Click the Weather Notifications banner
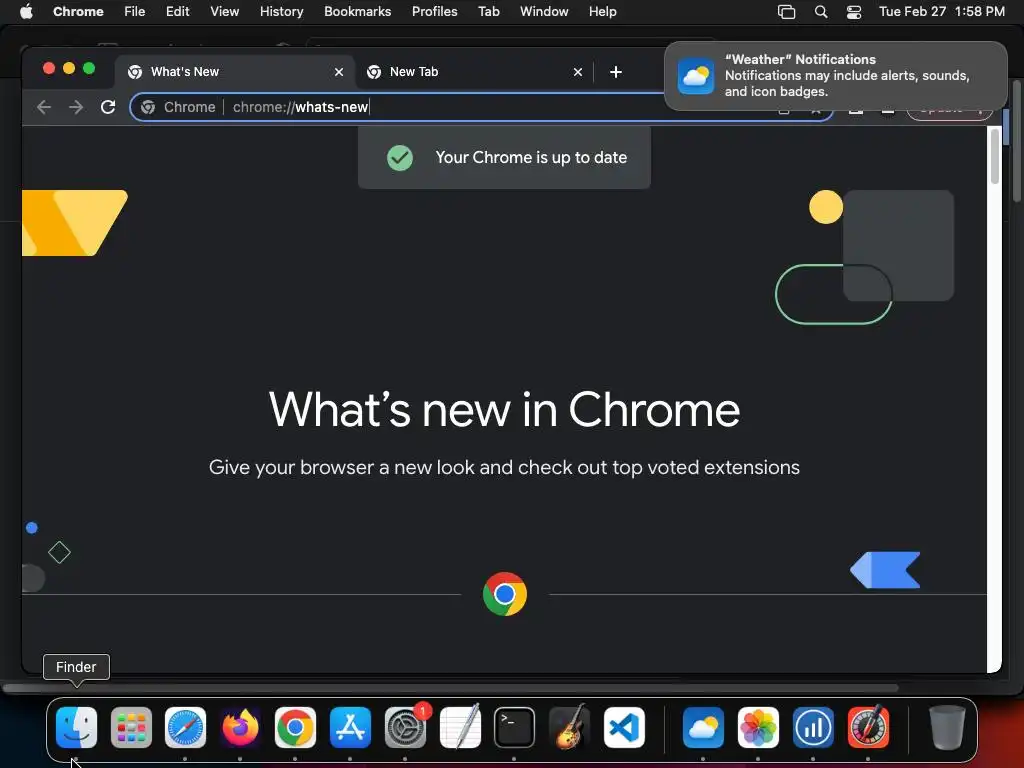Image resolution: width=1024 pixels, height=768 pixels. pyautogui.click(x=835, y=76)
